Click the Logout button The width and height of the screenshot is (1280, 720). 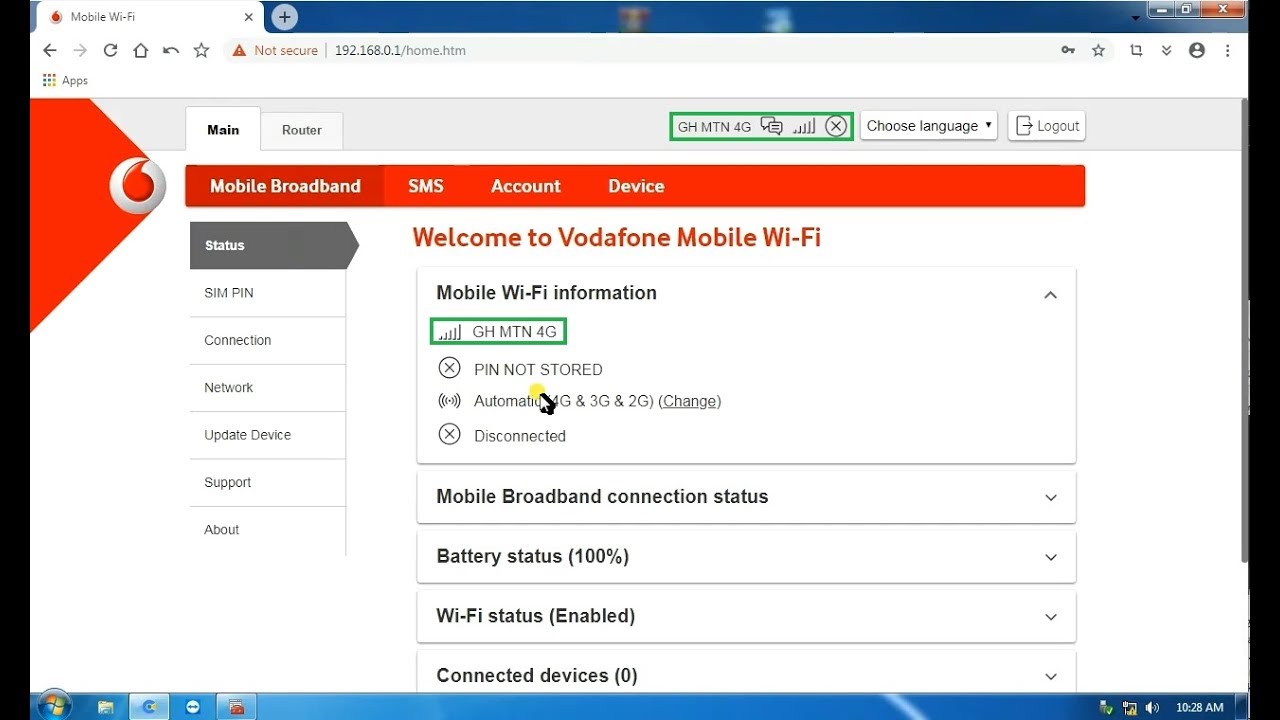1047,126
